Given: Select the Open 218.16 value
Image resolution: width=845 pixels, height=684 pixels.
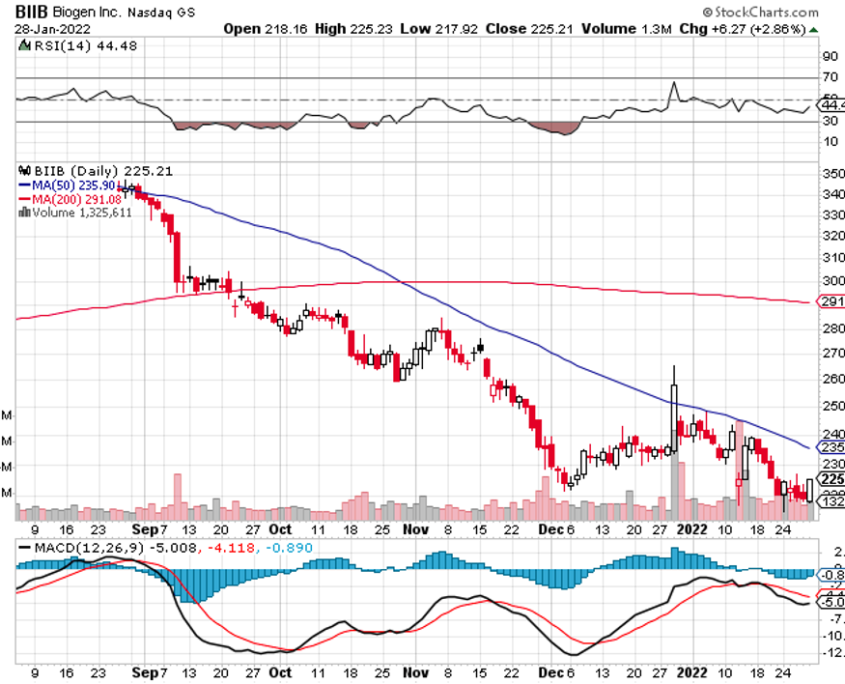Looking at the screenshot, I should click(x=265, y=29).
